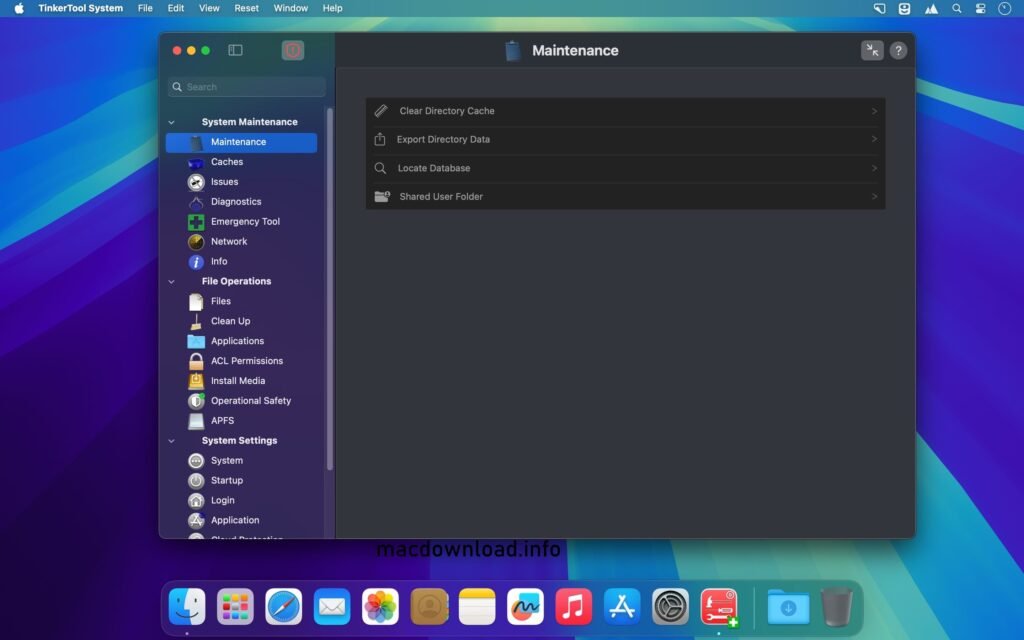The image size is (1024, 640).
Task: Select the Install Media icon in sidebar
Action: 196,381
